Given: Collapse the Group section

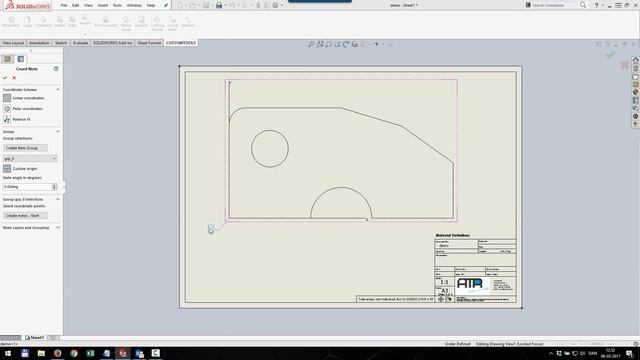Looking at the screenshot, I should [58, 131].
